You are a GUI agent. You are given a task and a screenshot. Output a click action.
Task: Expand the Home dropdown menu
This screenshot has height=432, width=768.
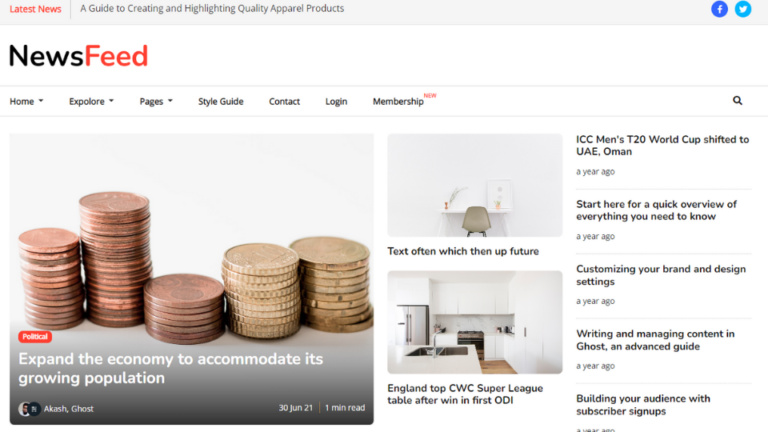point(26,101)
